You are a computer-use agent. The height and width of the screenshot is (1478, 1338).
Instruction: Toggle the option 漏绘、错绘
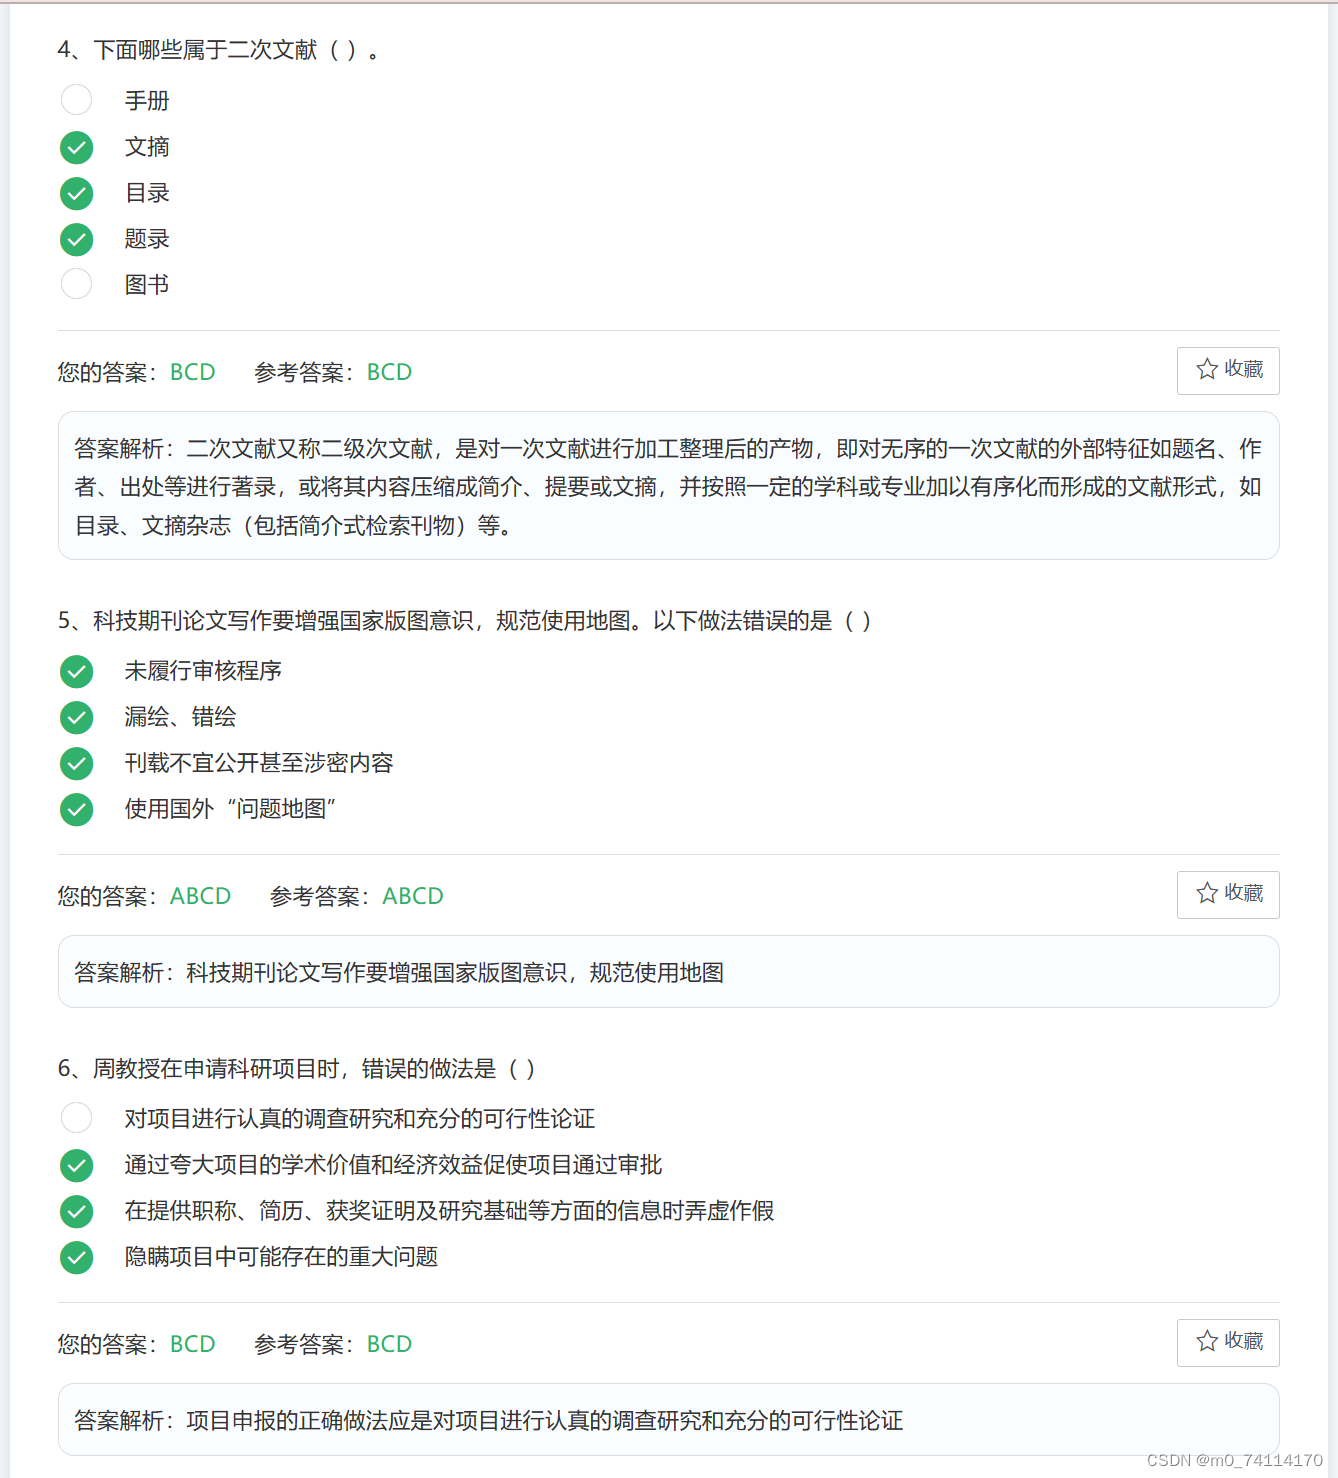click(x=77, y=717)
